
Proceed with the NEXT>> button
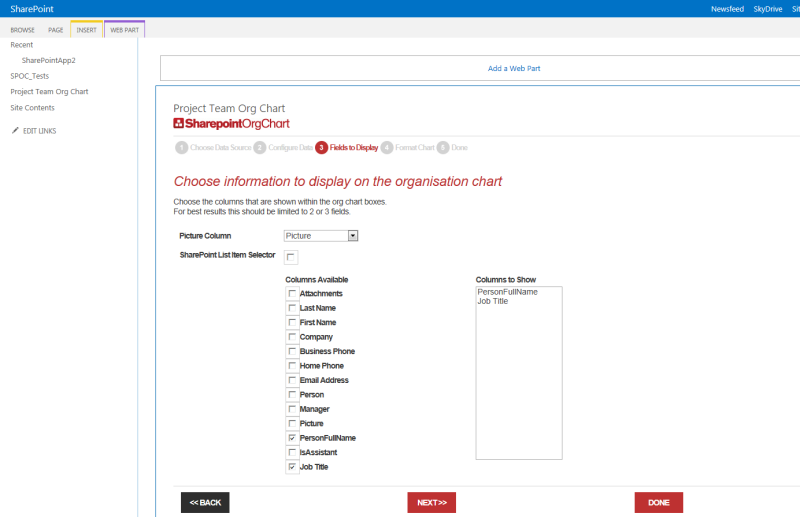coord(432,503)
